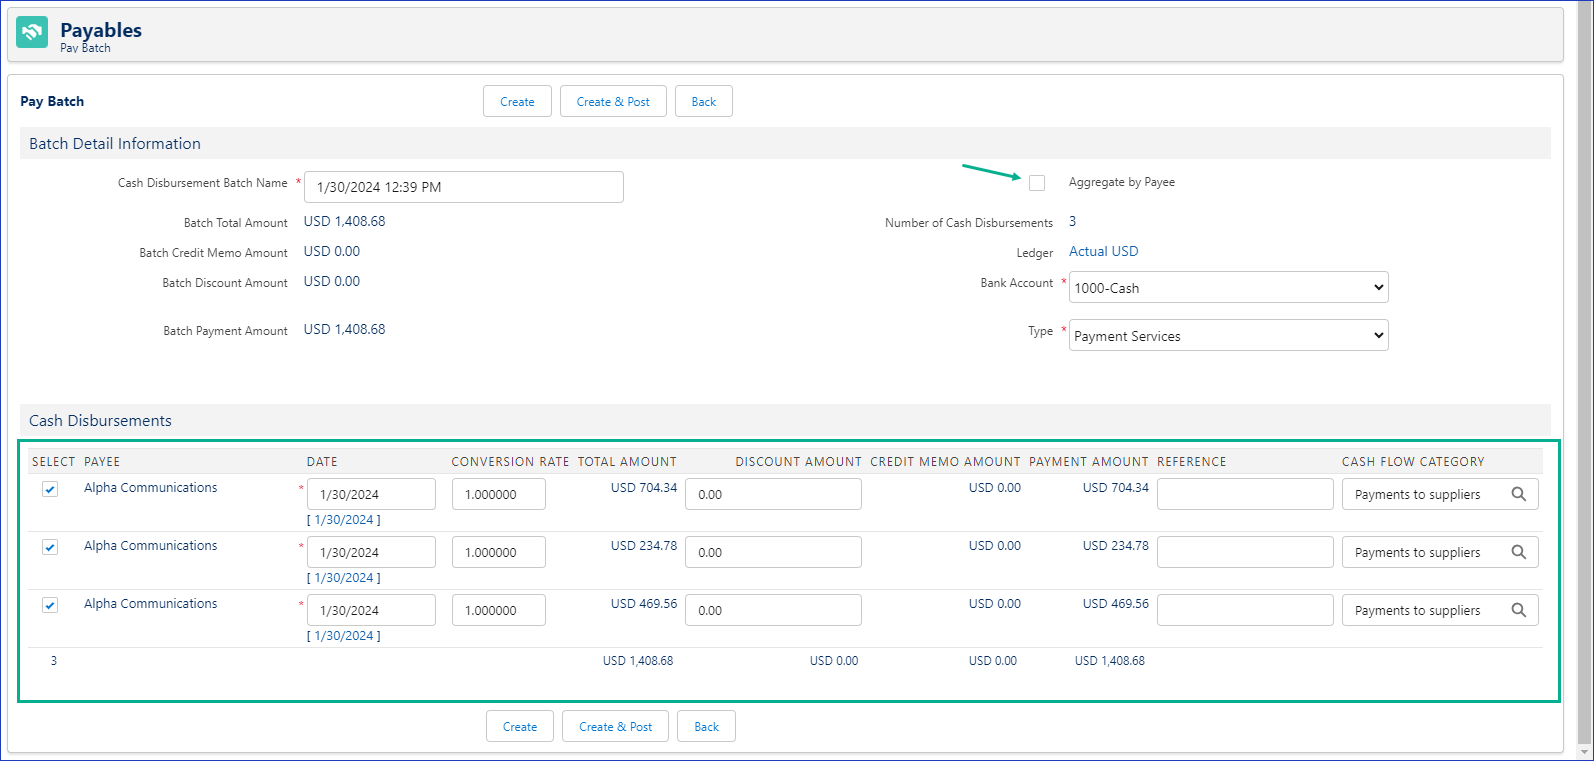Open the Actual USD ledger link
This screenshot has height=761, width=1594.
(x=1103, y=252)
